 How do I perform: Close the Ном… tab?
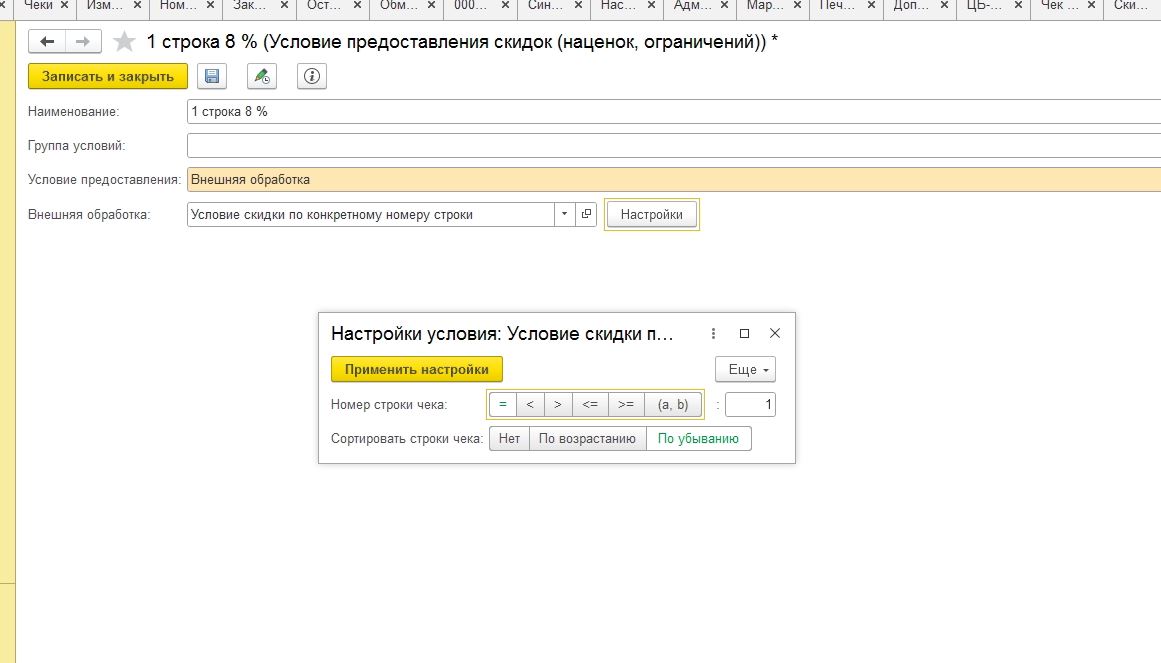[210, 5]
